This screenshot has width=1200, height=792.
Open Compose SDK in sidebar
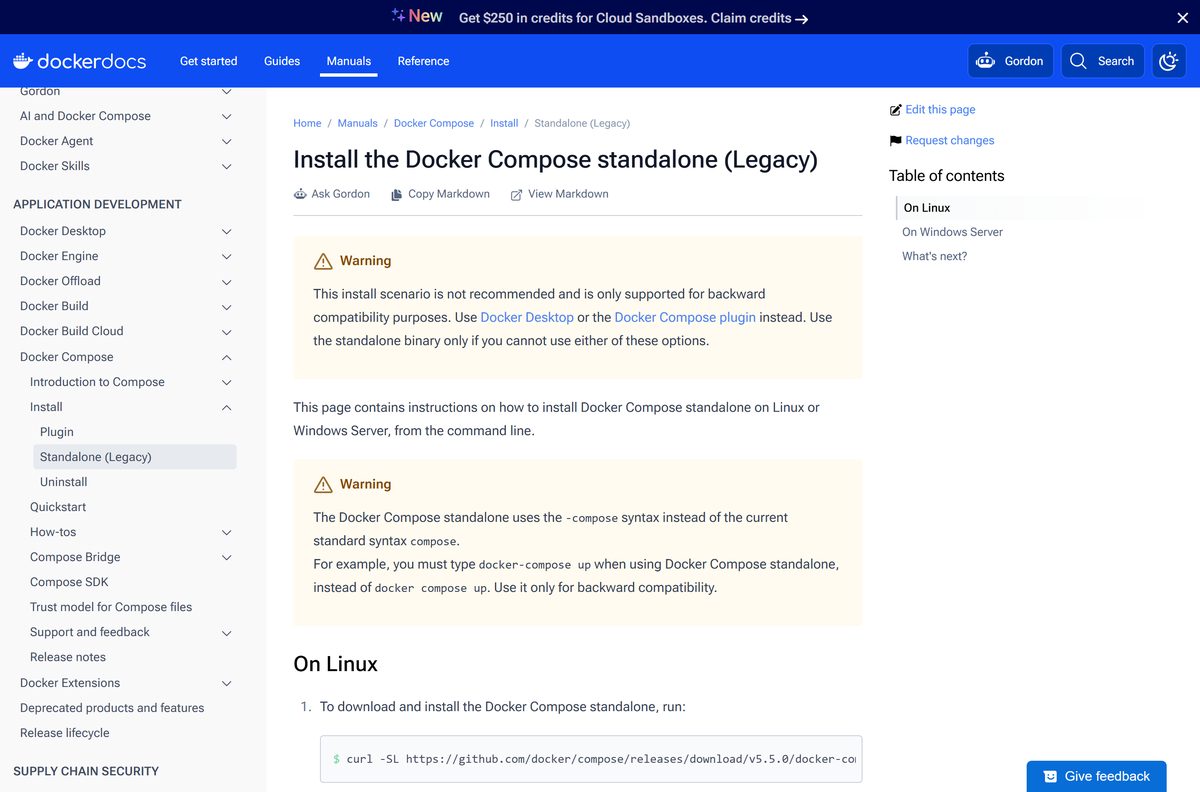69,582
